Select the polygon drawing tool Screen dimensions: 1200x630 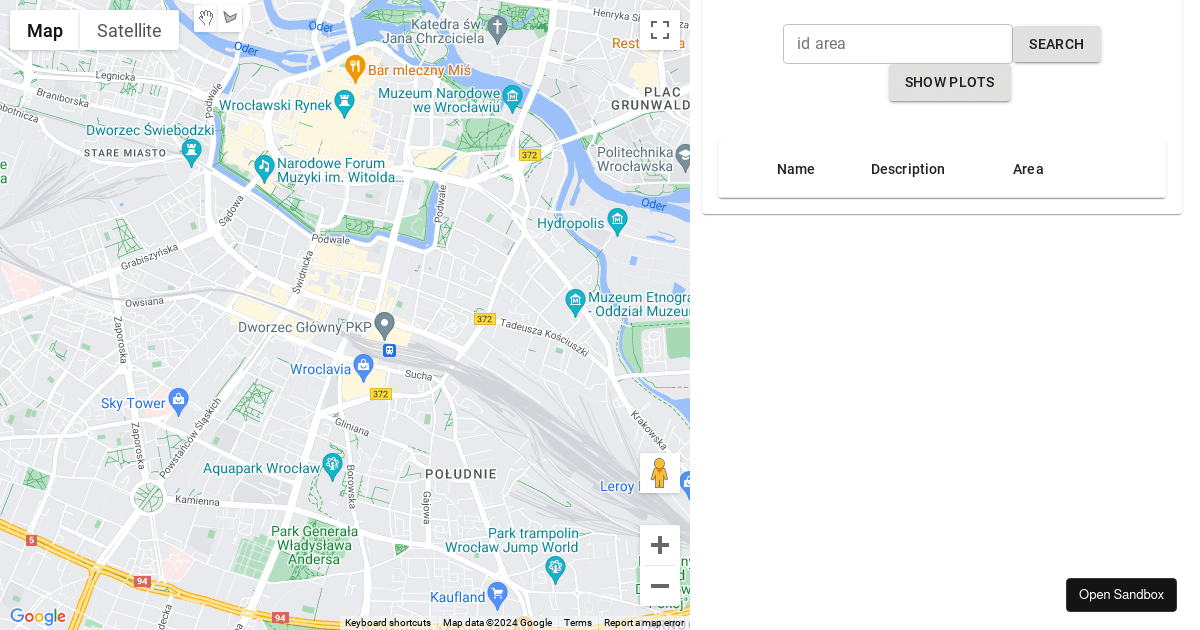(231, 17)
